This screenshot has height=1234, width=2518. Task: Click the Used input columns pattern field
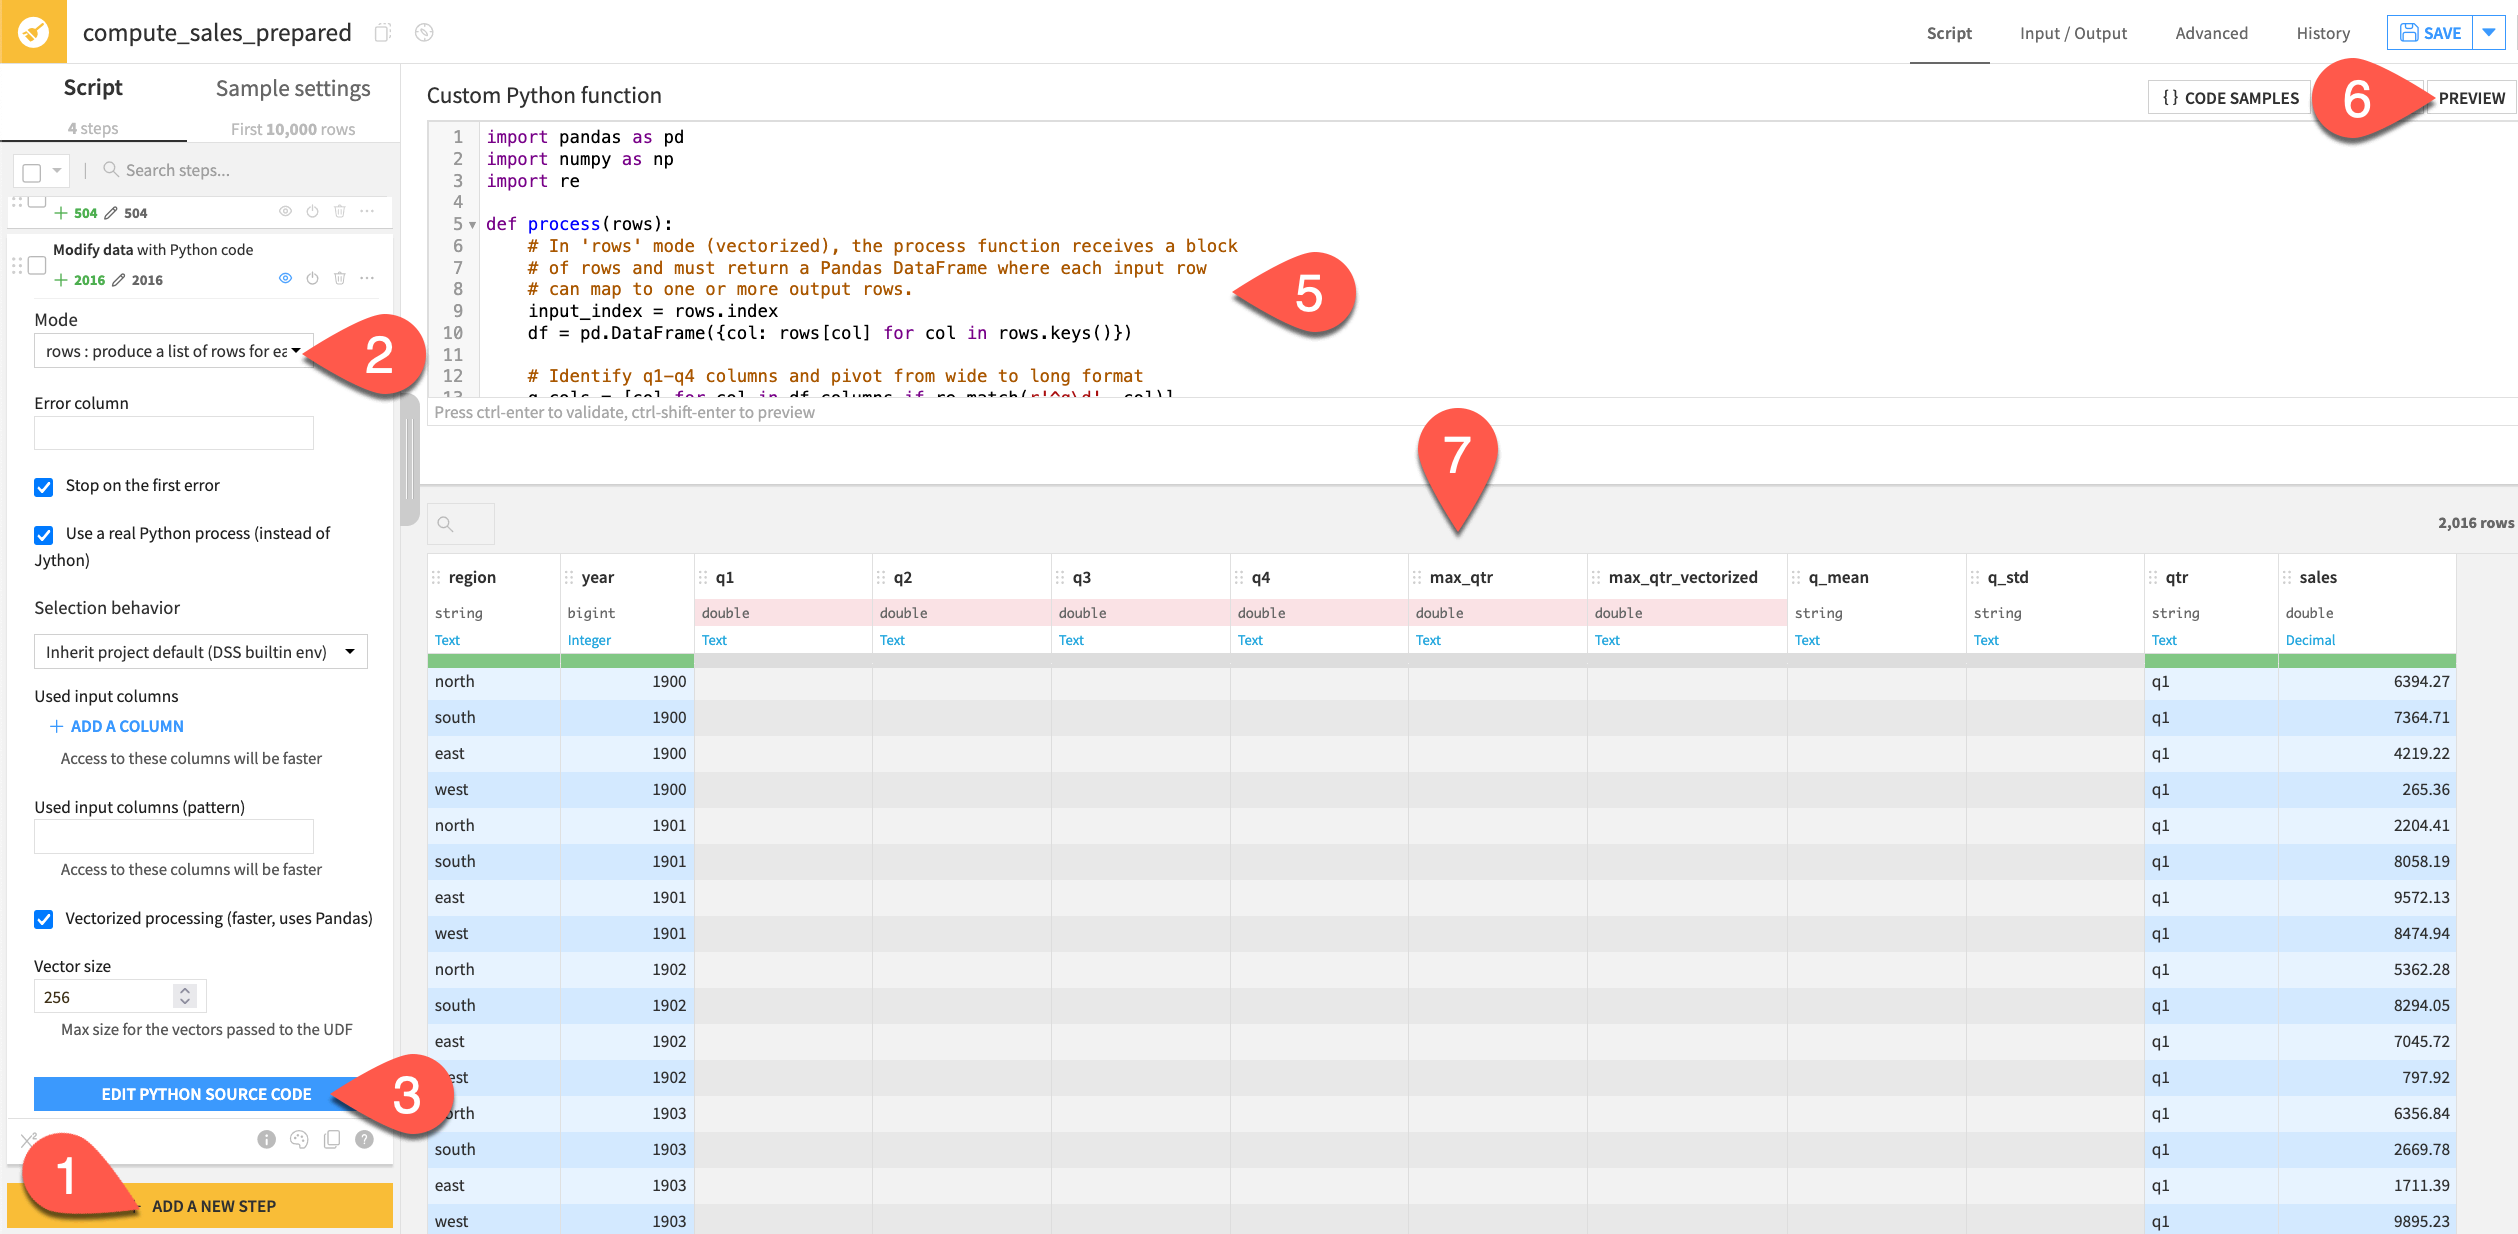click(173, 836)
